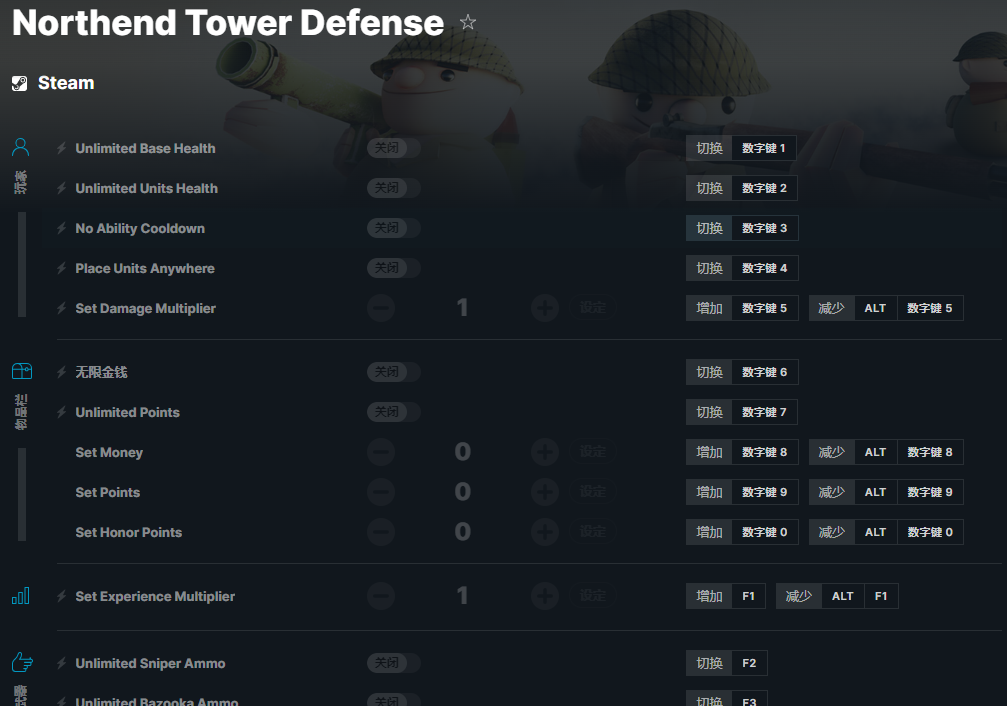Click 设定 button for Set Honor Points

pos(592,531)
